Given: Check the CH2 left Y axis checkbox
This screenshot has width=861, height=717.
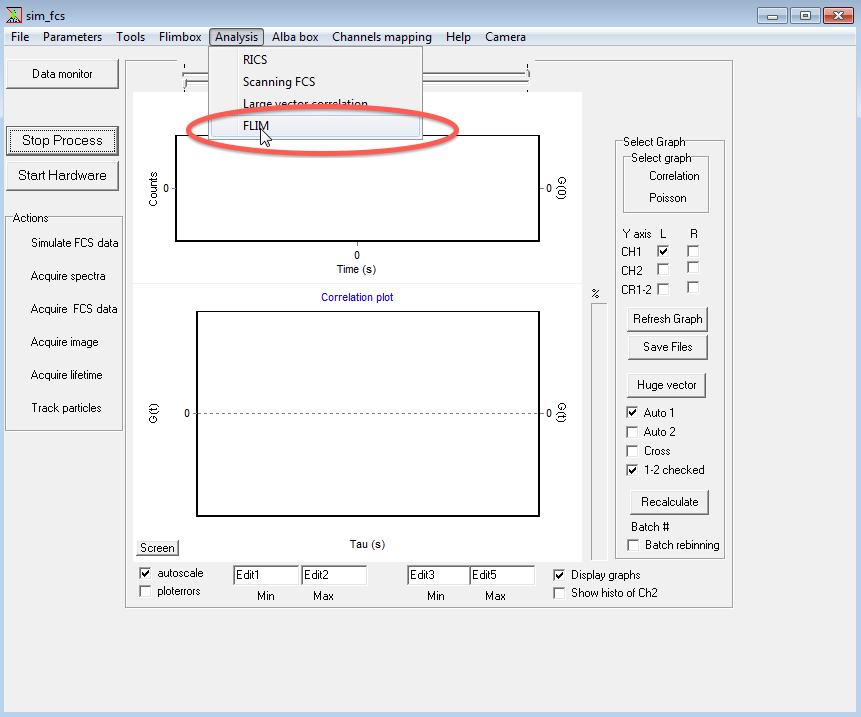Looking at the screenshot, I should [x=663, y=269].
